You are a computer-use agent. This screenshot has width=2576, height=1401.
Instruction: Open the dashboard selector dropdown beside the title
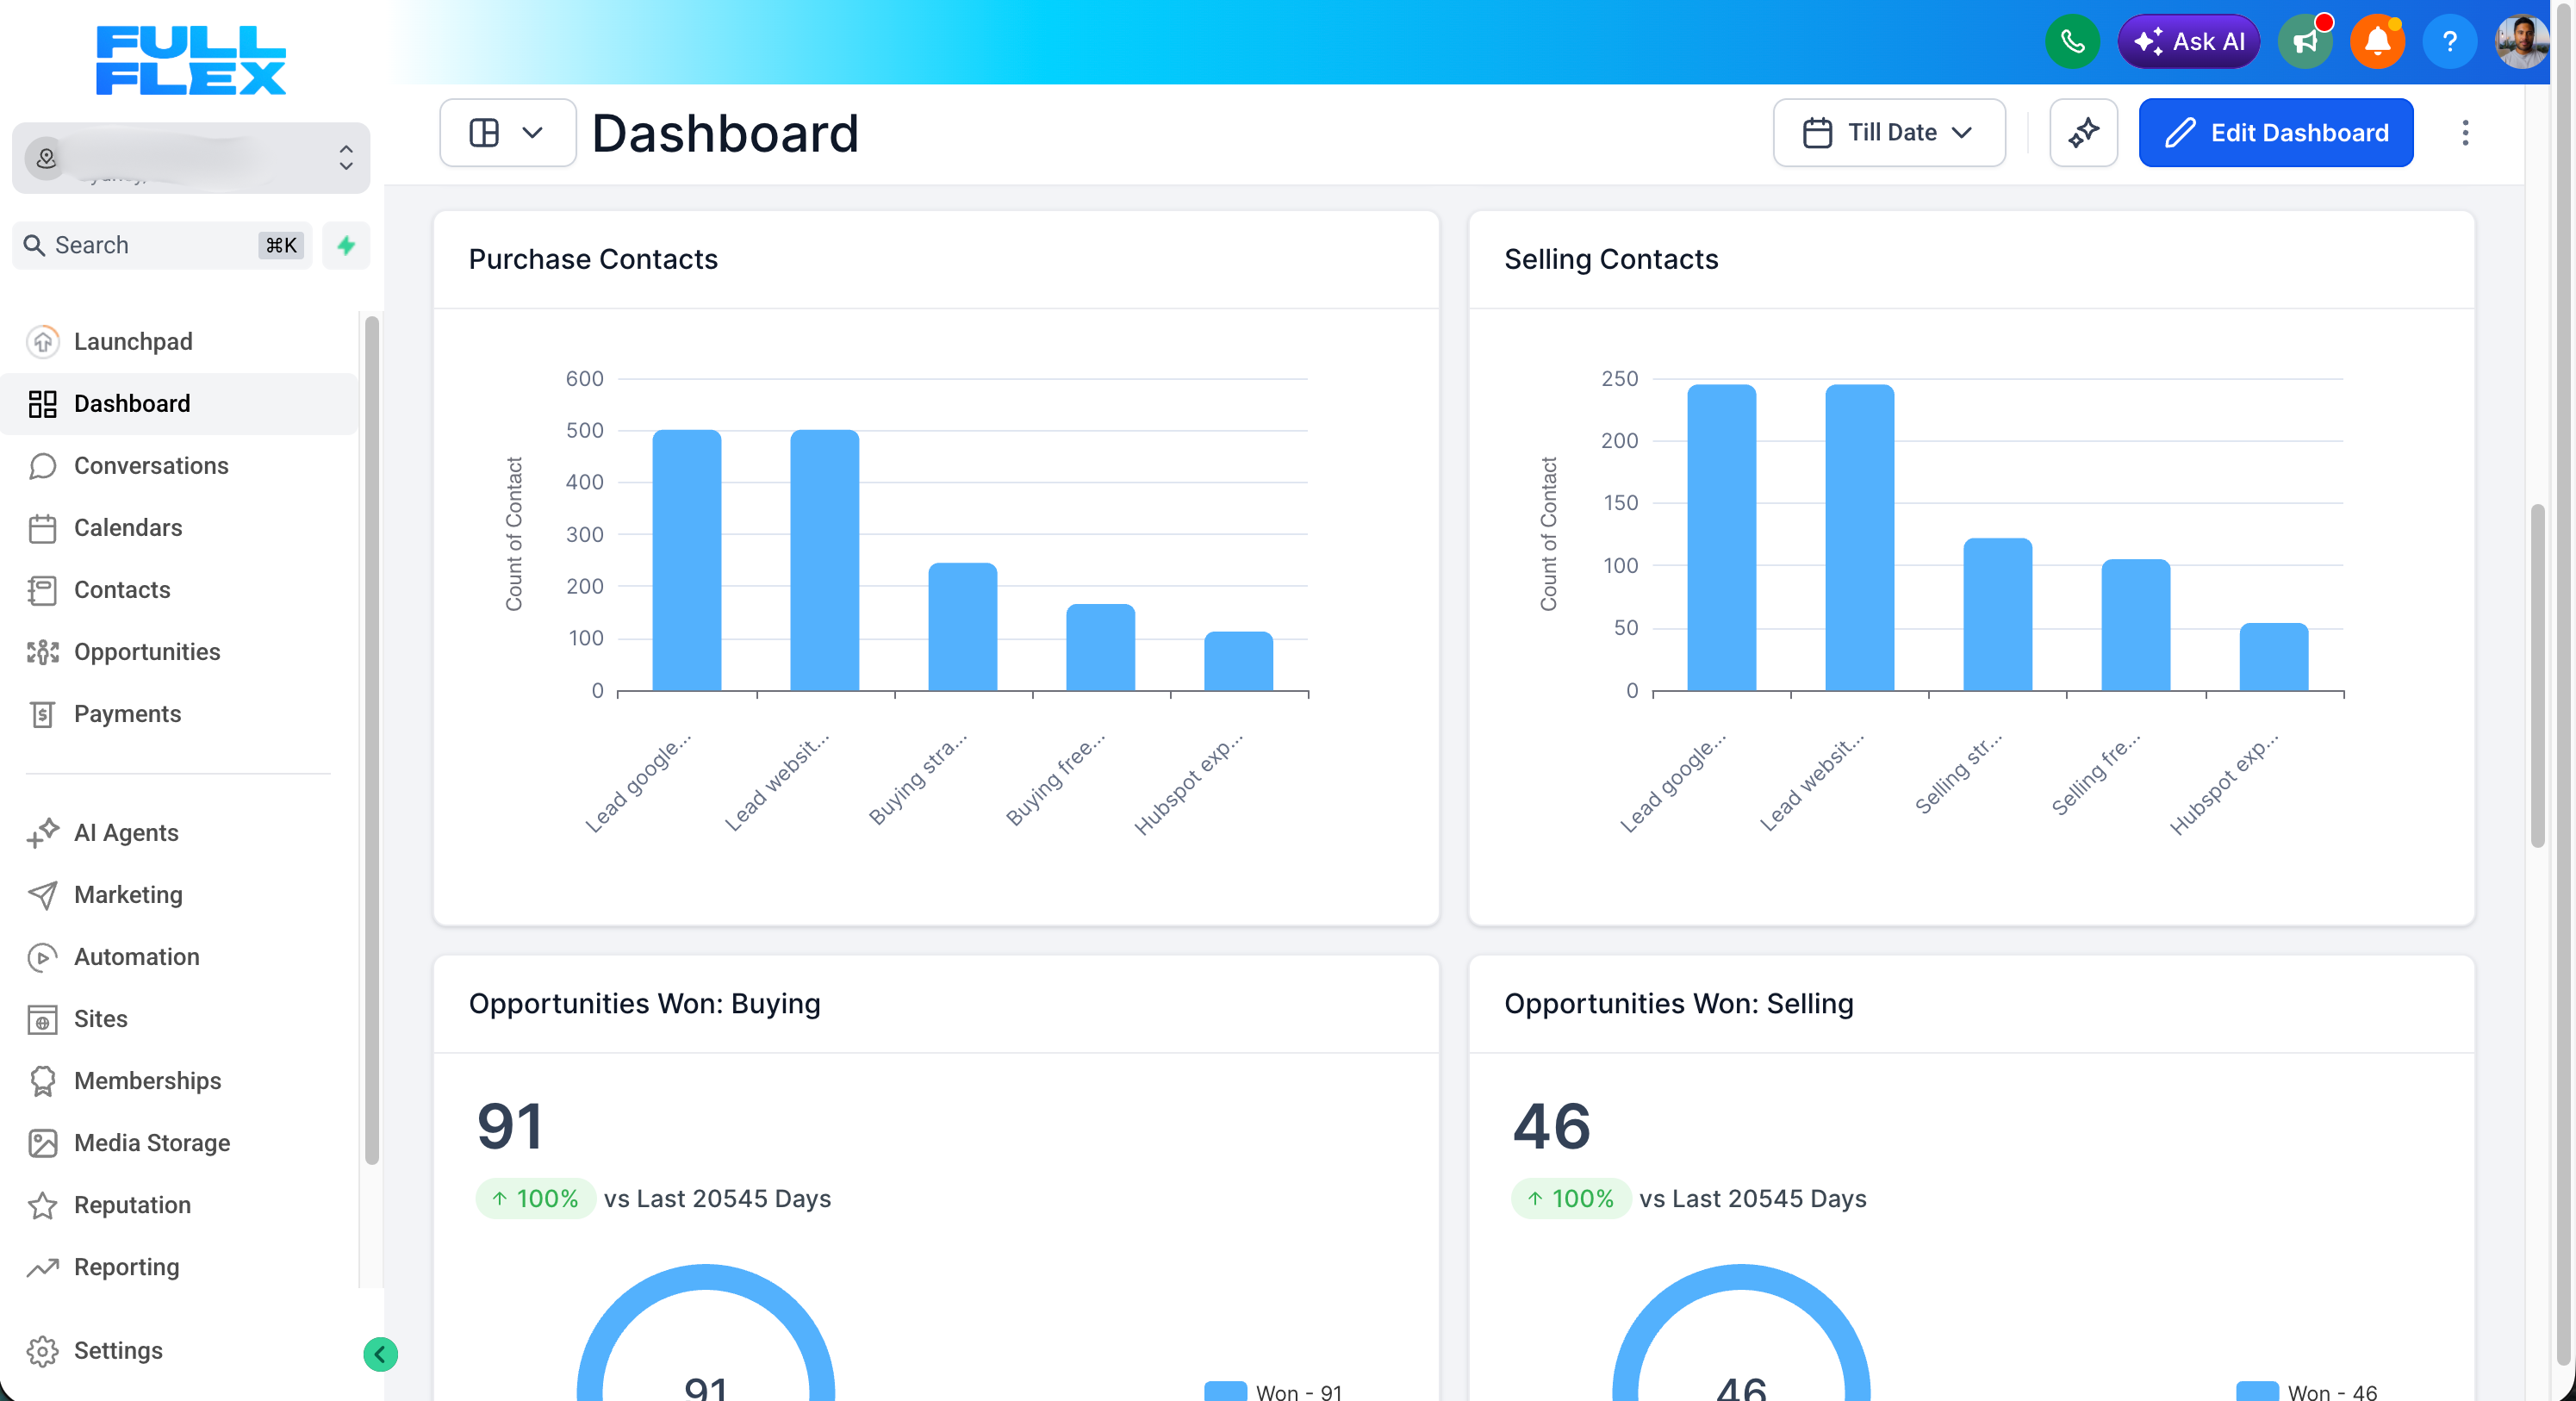pyautogui.click(x=507, y=132)
